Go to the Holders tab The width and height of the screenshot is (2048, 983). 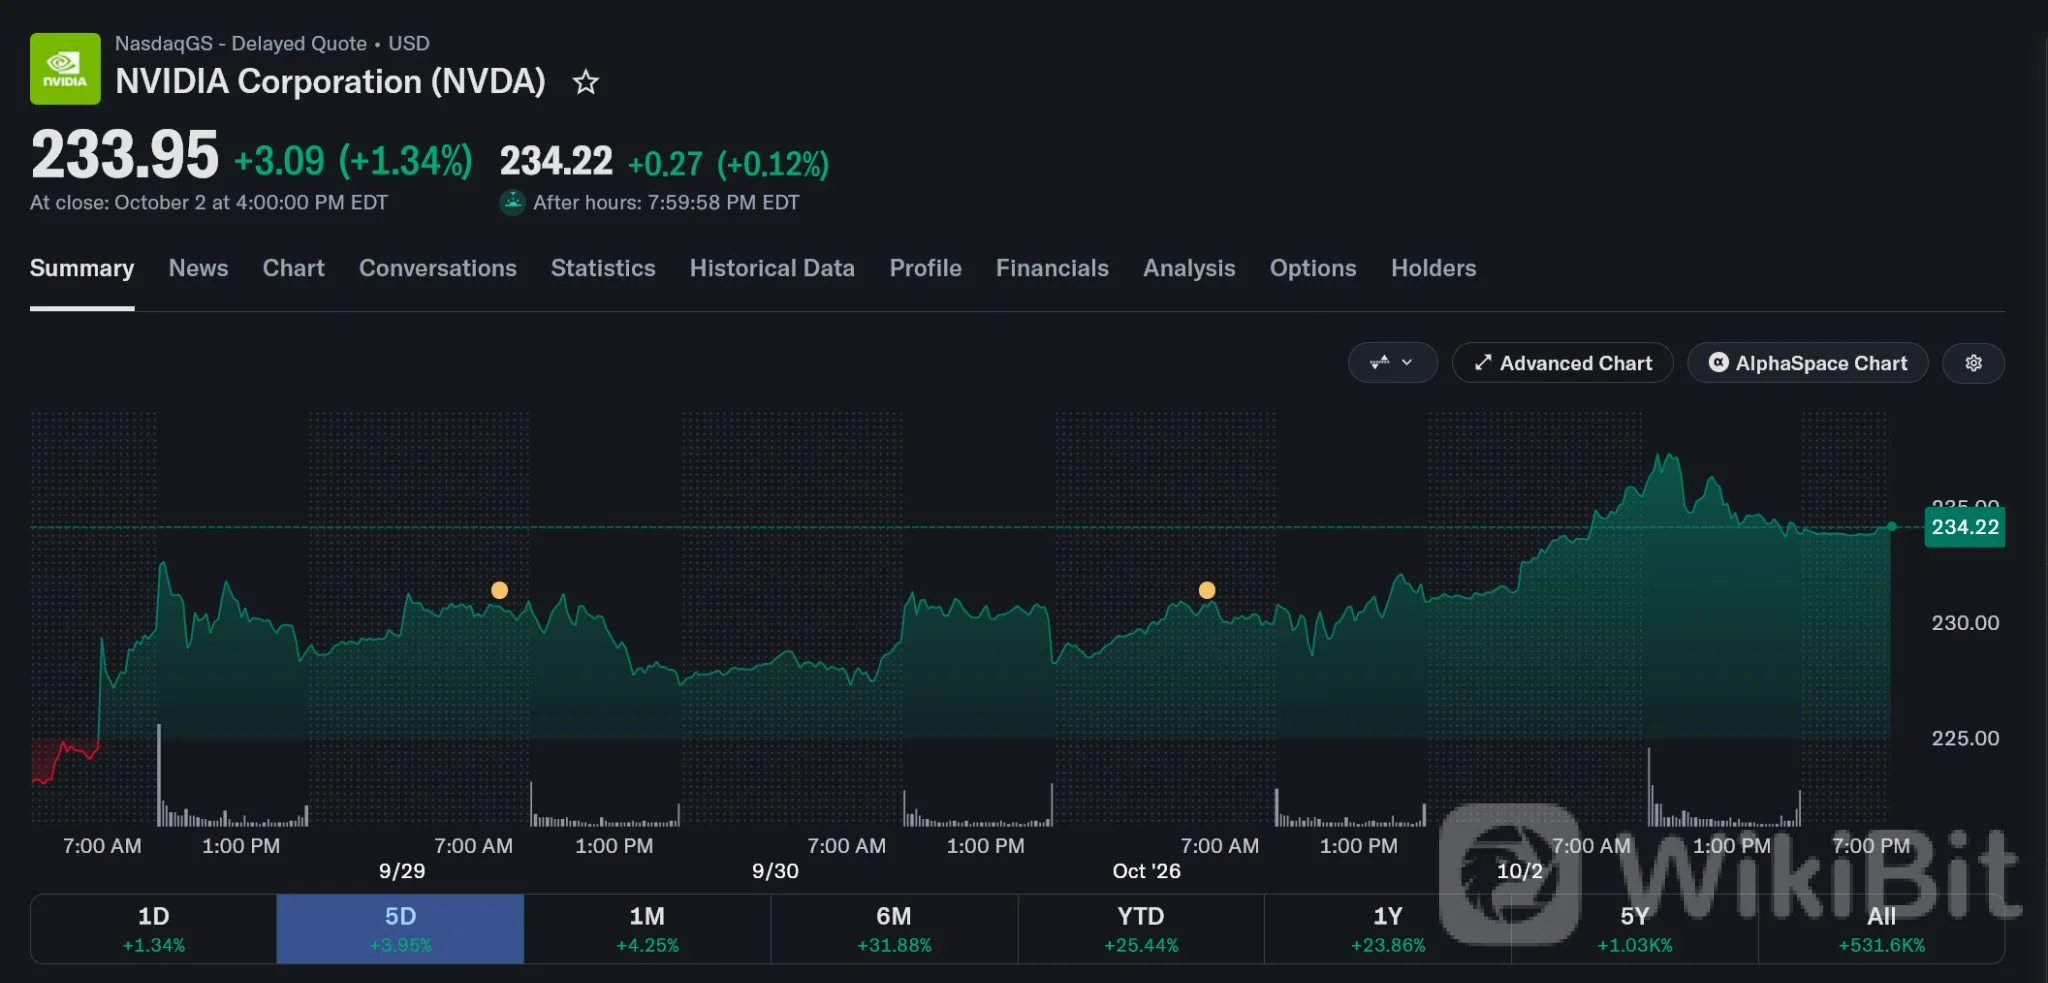click(1433, 268)
